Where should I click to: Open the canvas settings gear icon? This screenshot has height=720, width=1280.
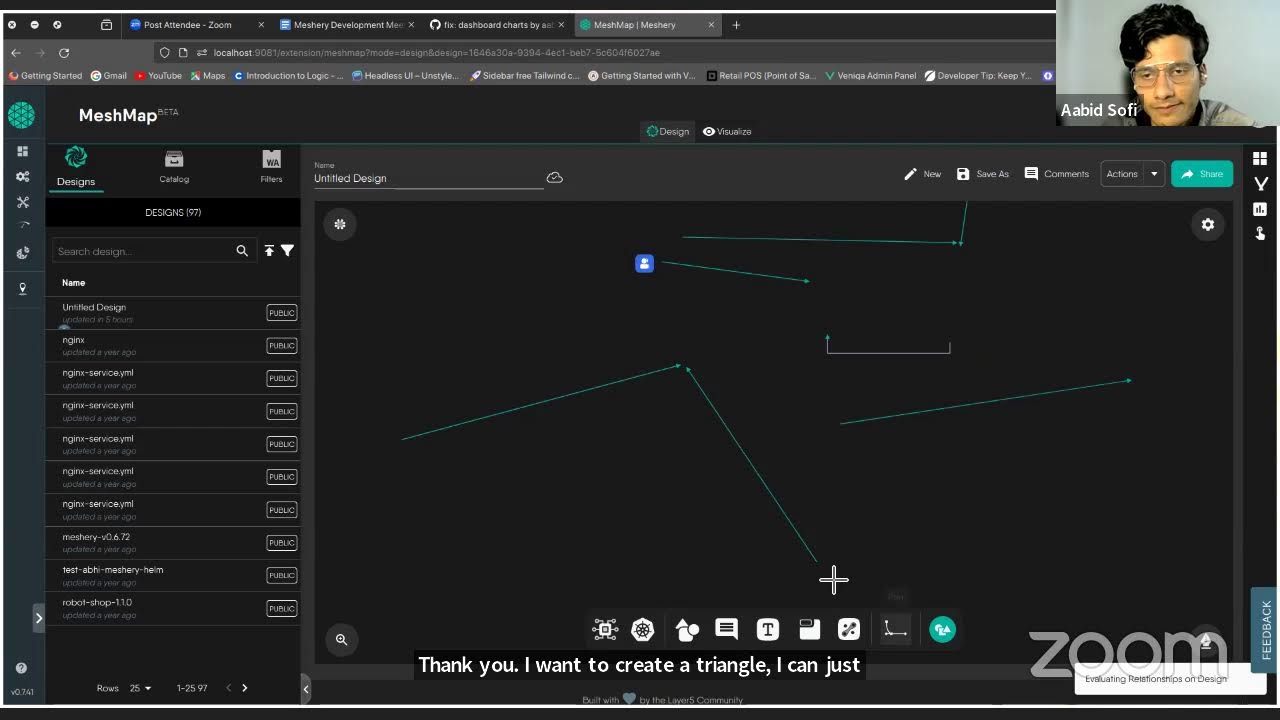1208,225
